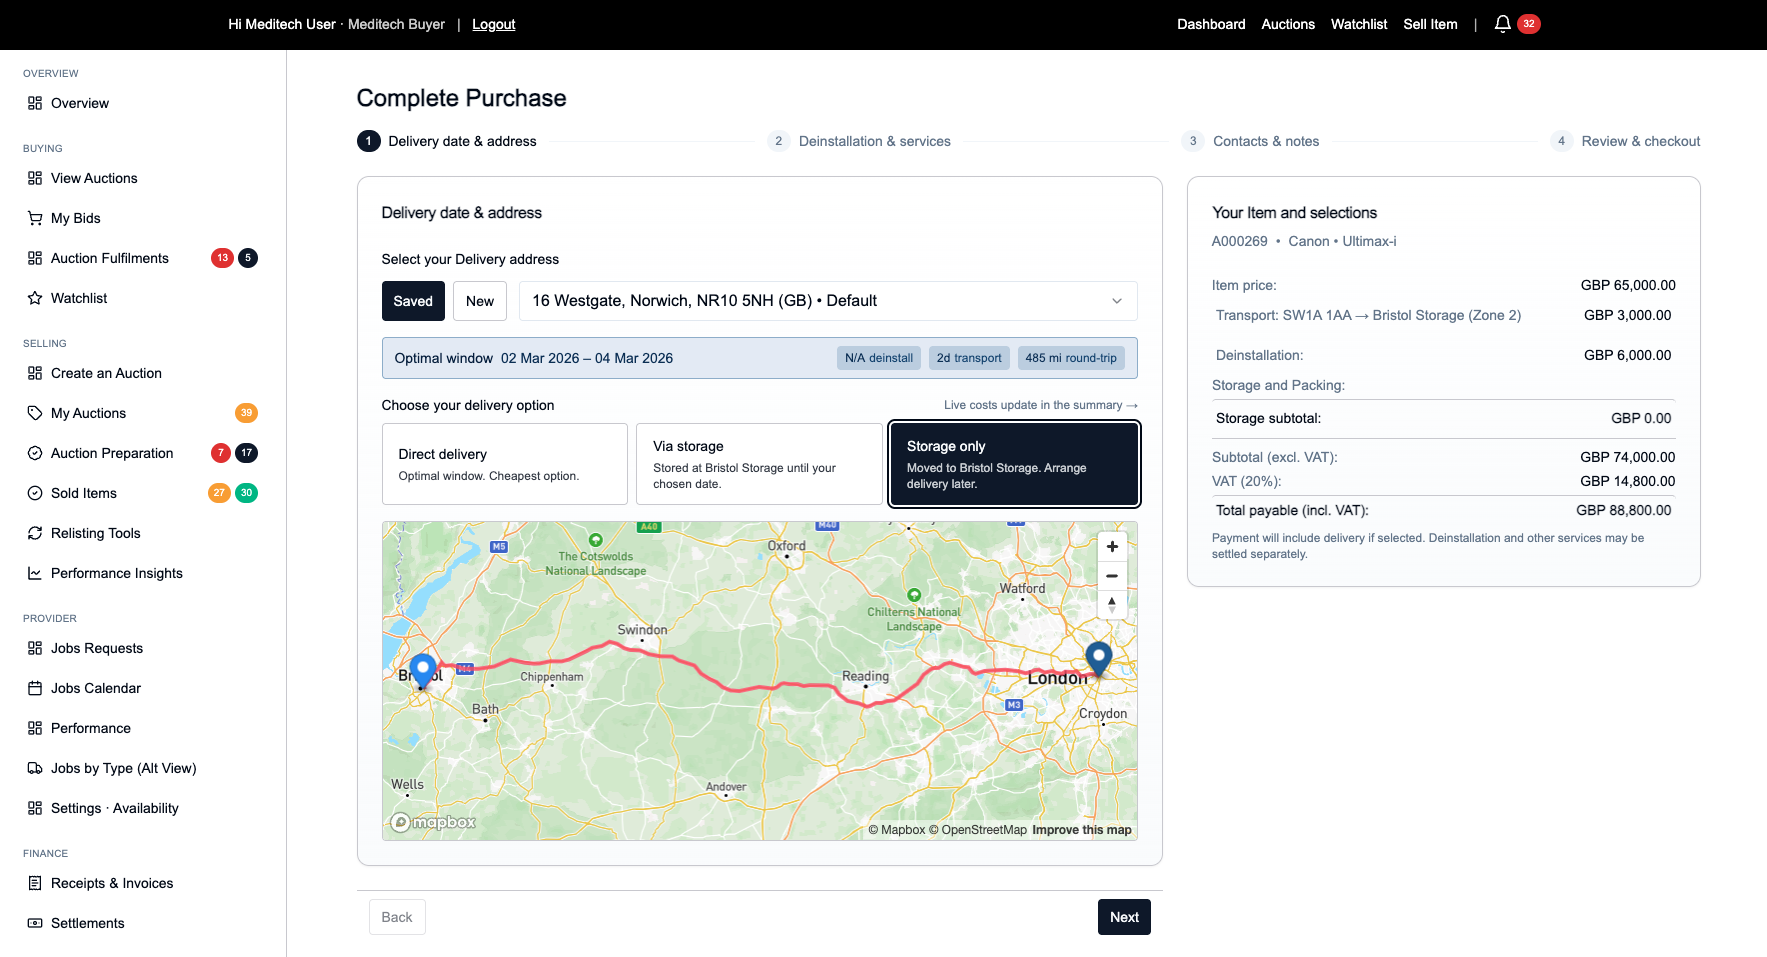This screenshot has width=1767, height=957.
Task: Go to Deinstallation & services step
Action: [x=874, y=141]
